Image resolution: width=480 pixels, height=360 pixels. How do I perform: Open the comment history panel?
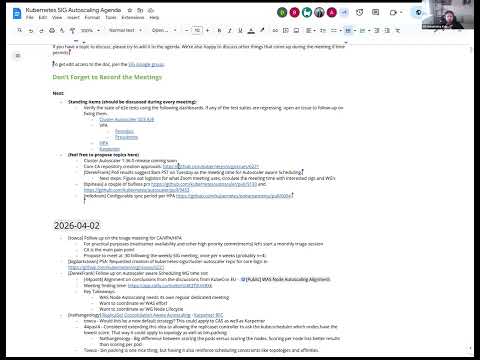point(375,13)
